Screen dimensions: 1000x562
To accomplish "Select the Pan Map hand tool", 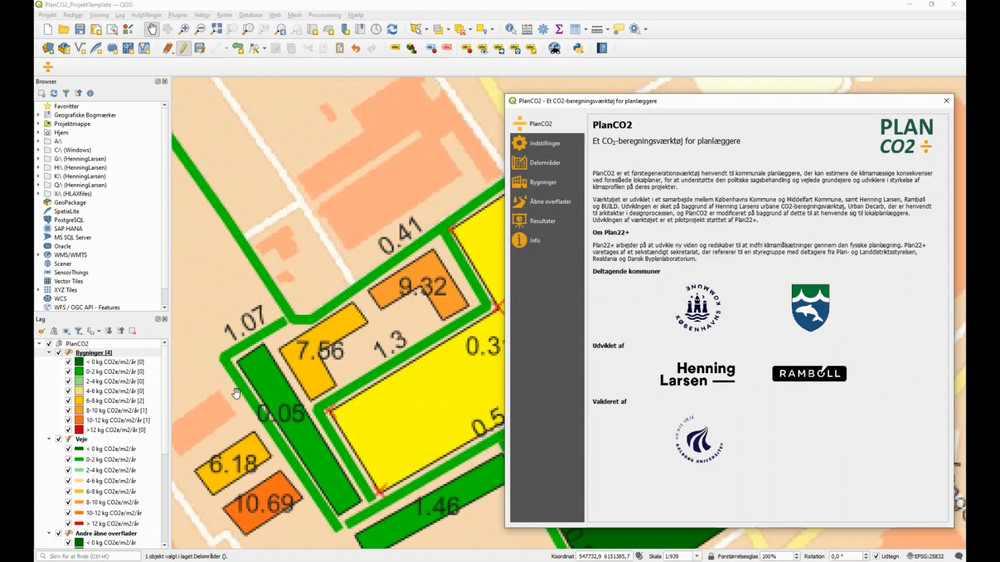I will pos(151,29).
